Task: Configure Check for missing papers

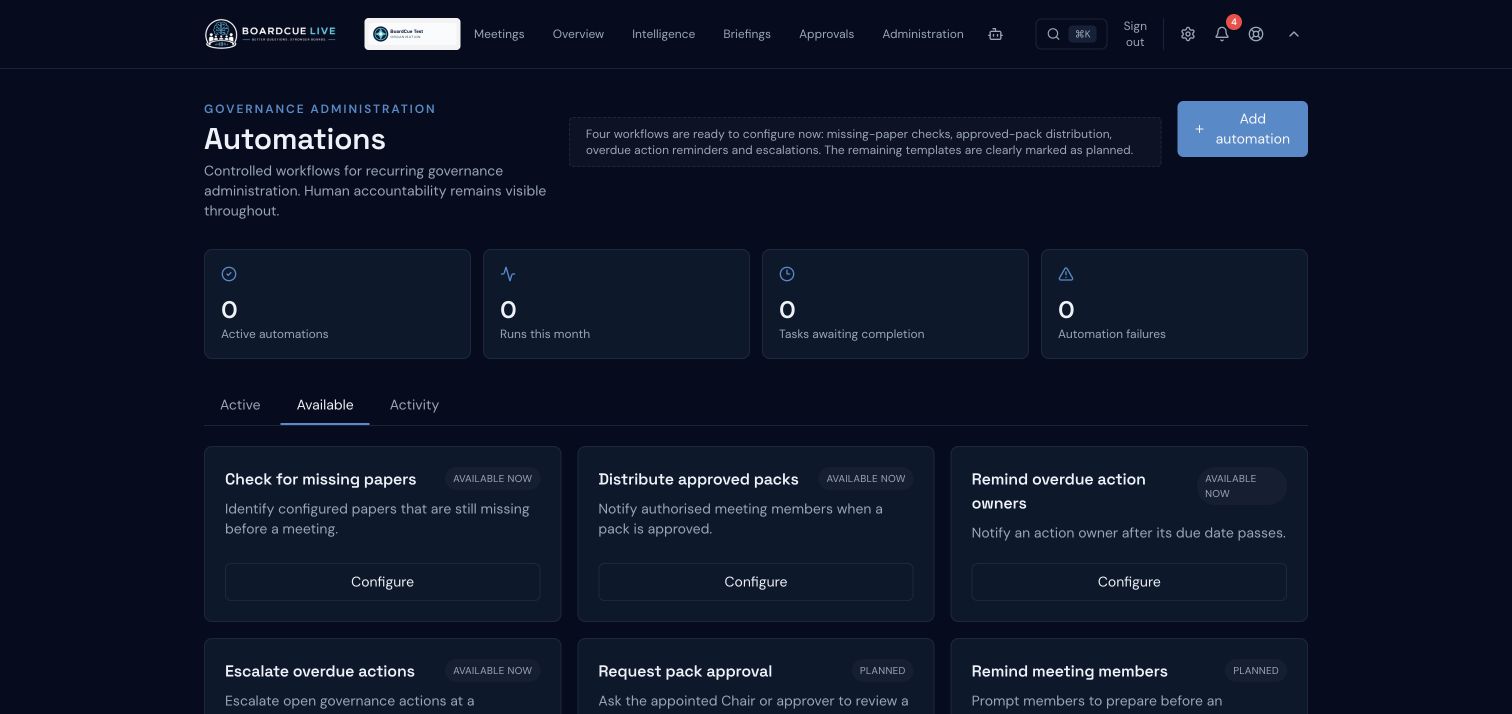Action: click(382, 582)
